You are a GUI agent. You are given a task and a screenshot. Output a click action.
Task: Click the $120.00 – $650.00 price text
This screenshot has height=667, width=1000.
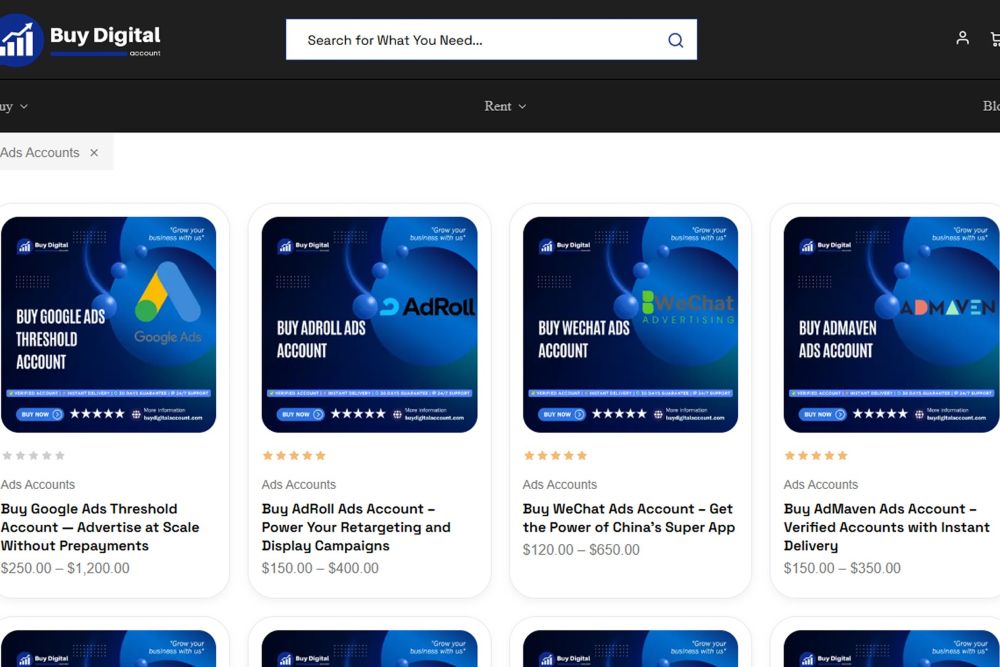581,550
